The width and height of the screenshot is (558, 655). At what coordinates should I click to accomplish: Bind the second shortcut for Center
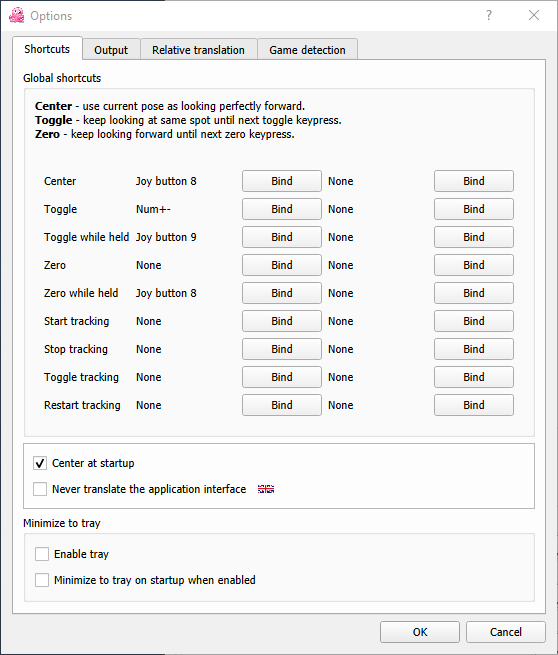474,181
